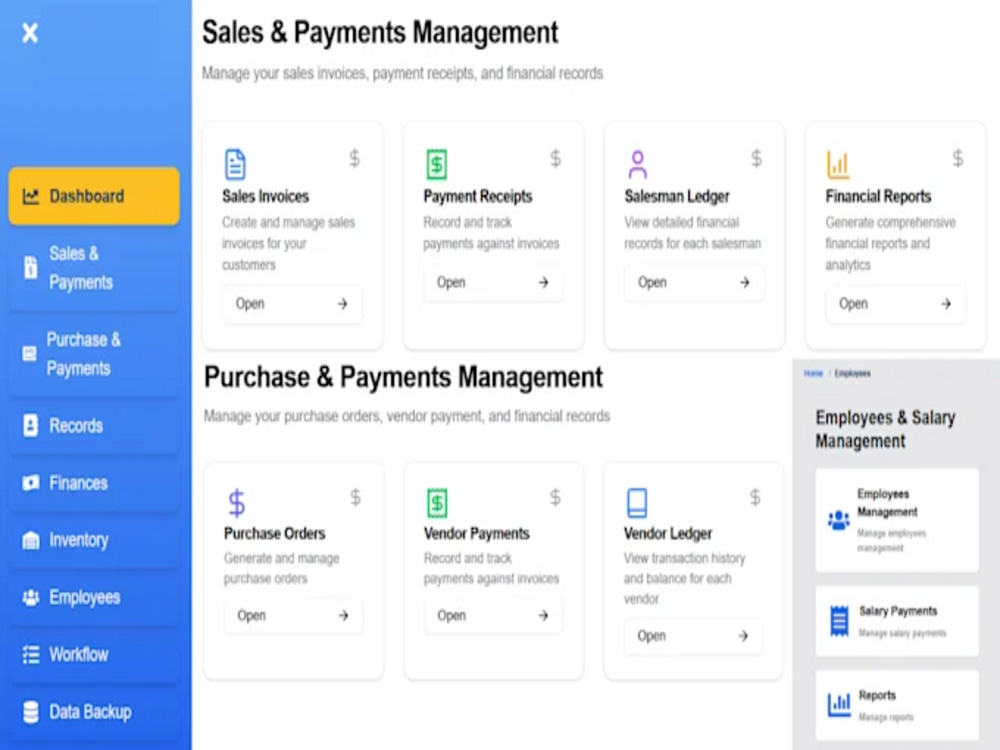This screenshot has width=1000, height=750.
Task: Close the sidebar with the X icon
Action: point(30,32)
